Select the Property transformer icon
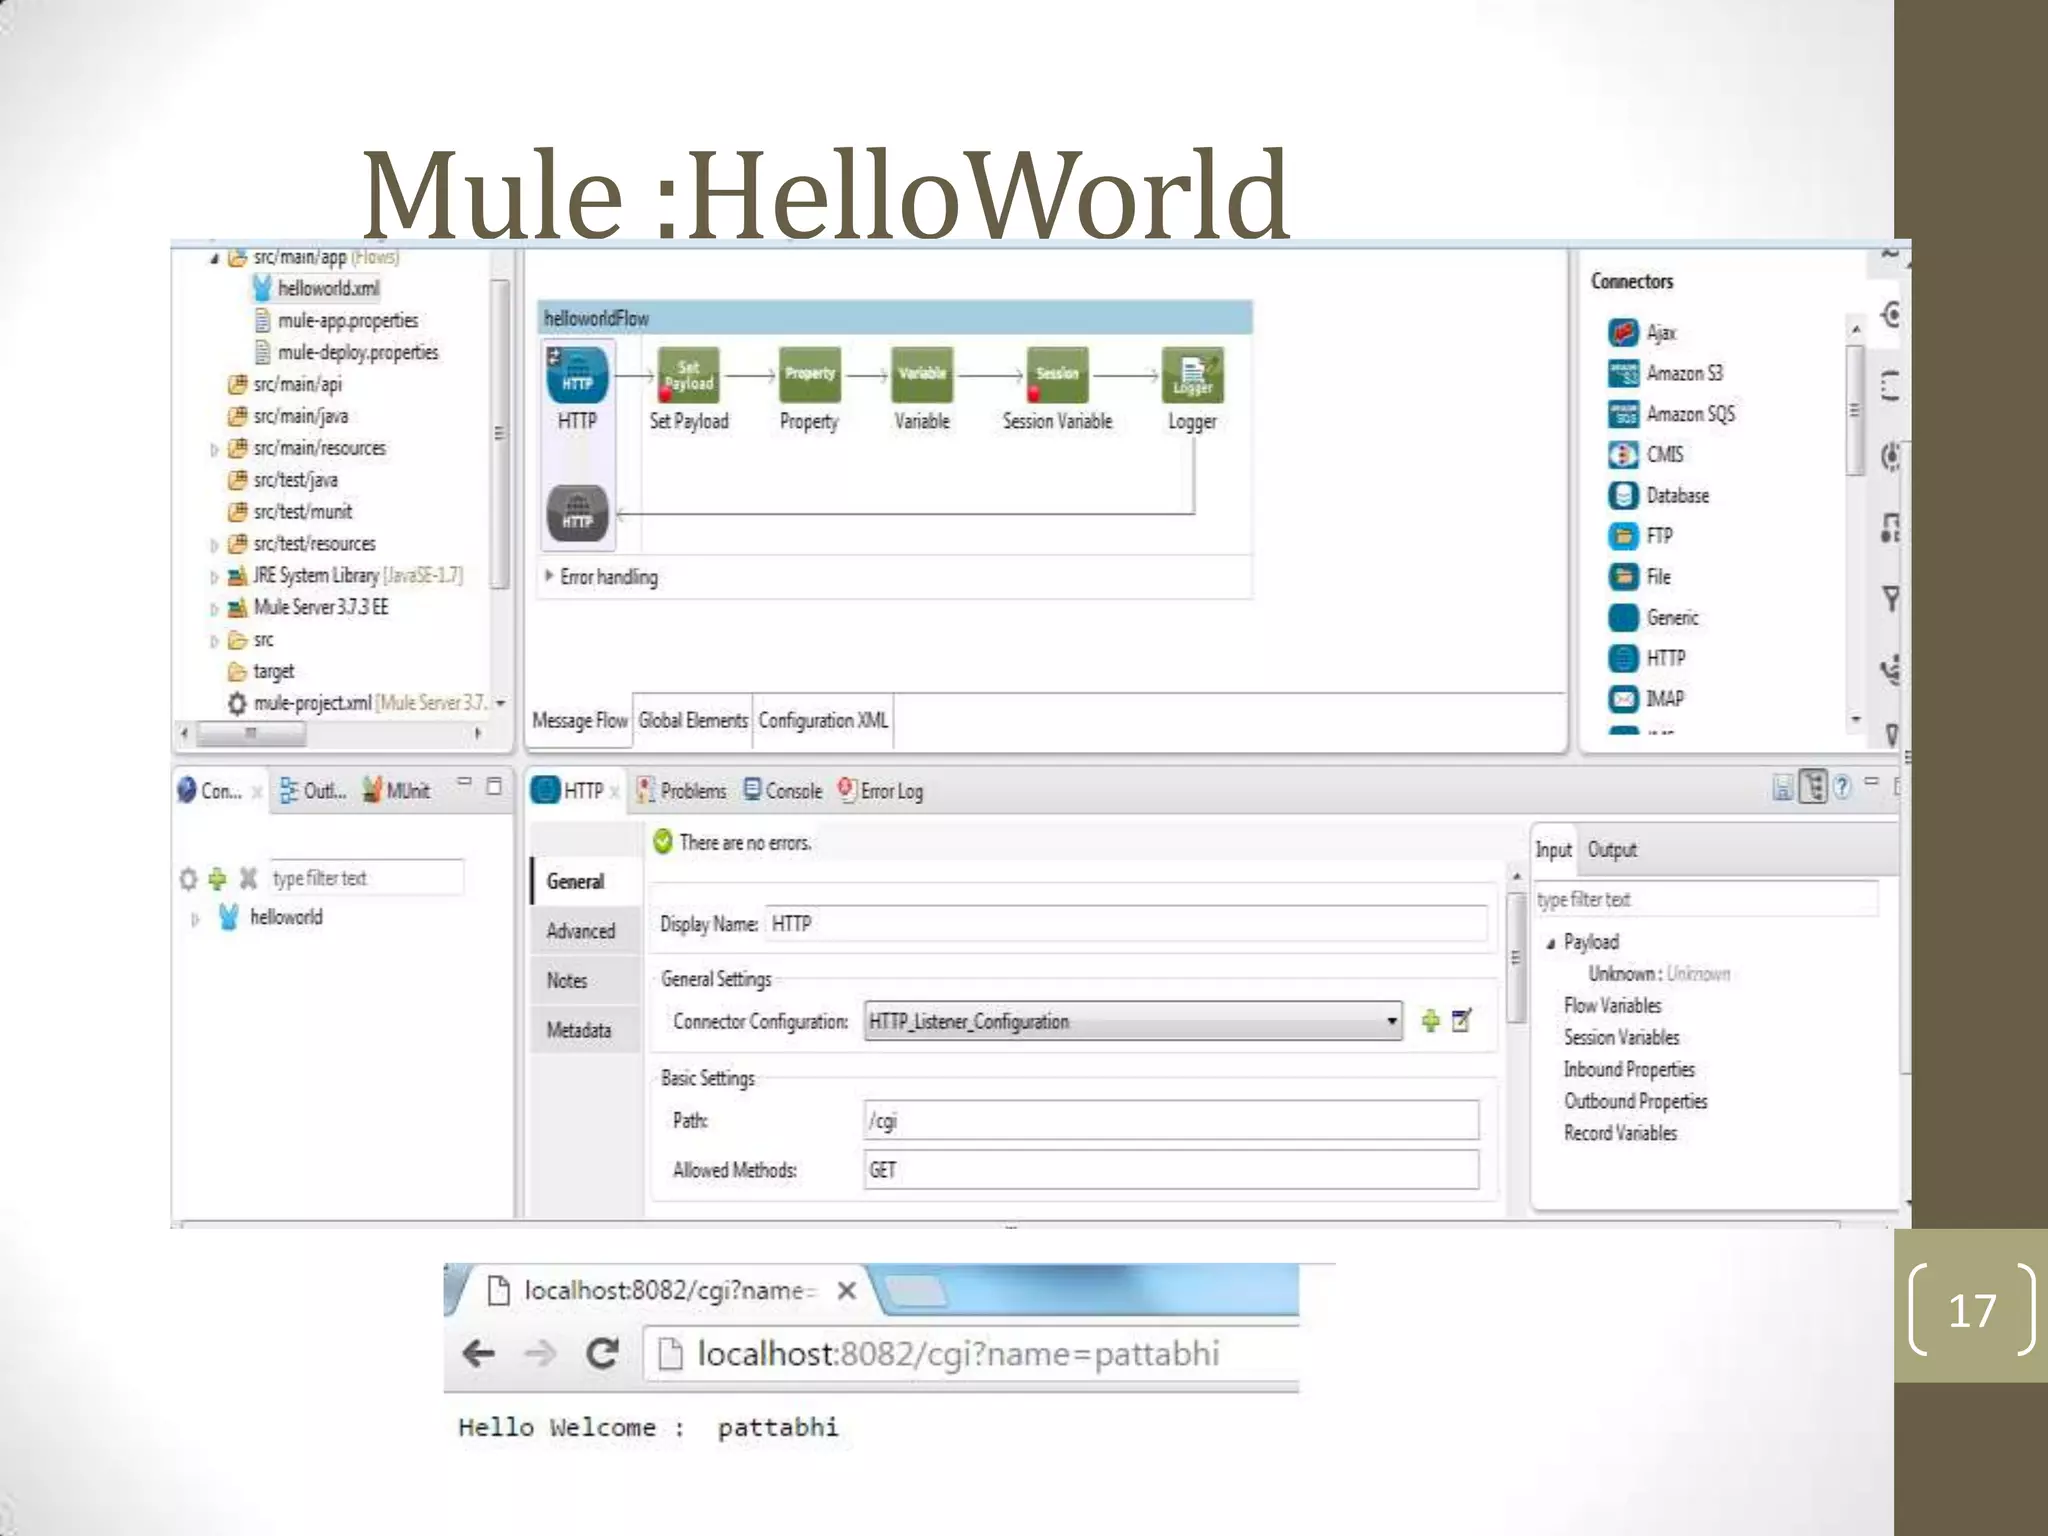The image size is (2048, 1536). (809, 377)
